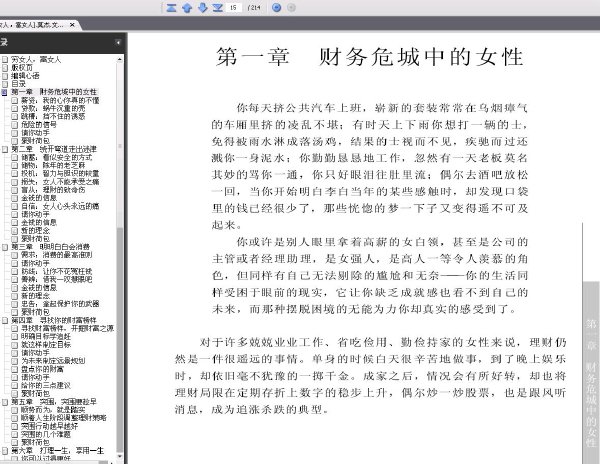The width and height of the screenshot is (600, 464).
Task: Open the '储蓄:看似安全的方式' bookmark
Action: coord(57,157)
